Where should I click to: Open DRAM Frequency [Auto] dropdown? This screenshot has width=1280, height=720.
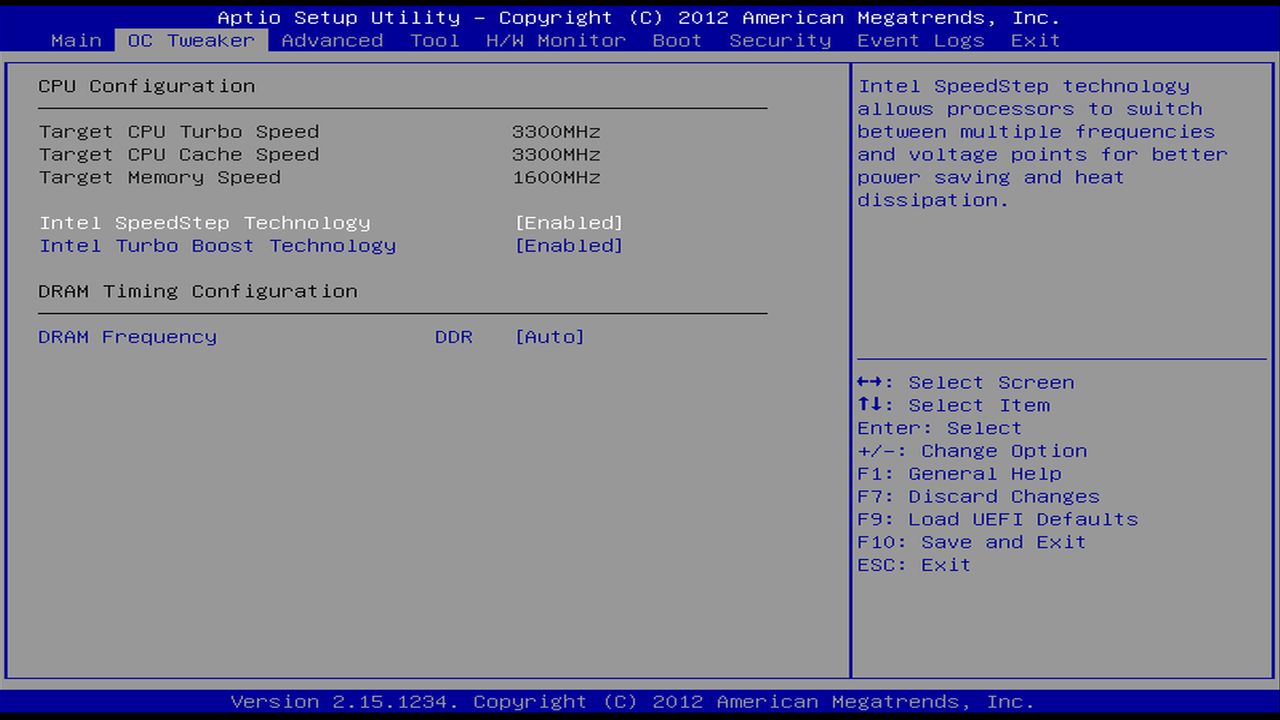click(550, 337)
